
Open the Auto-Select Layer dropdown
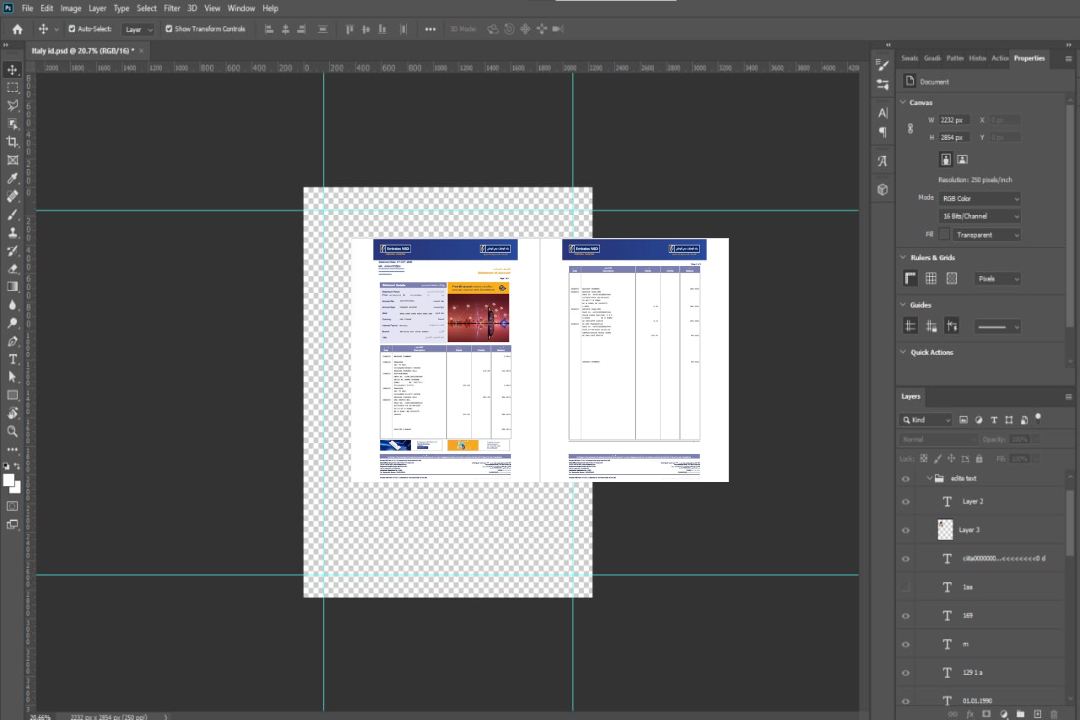click(x=138, y=29)
